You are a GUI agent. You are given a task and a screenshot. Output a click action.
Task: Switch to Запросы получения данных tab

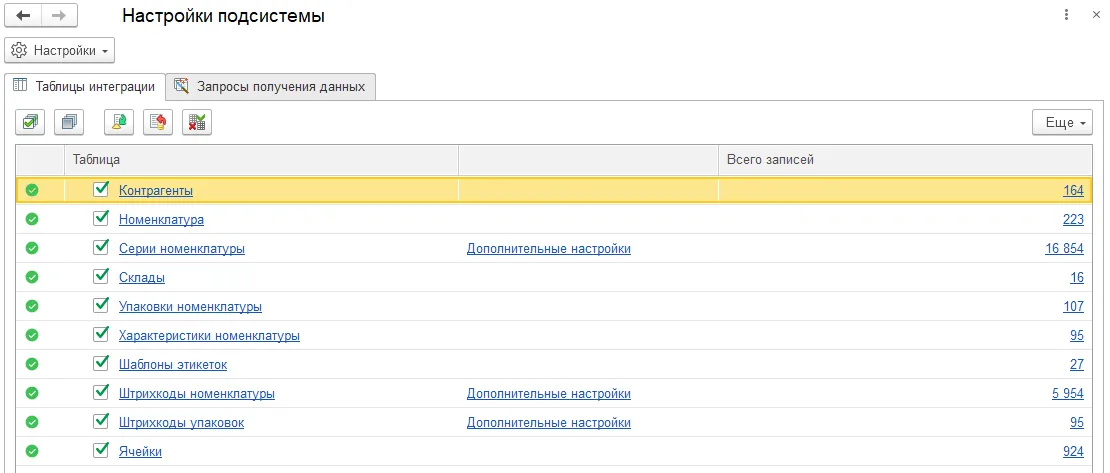[x=270, y=87]
